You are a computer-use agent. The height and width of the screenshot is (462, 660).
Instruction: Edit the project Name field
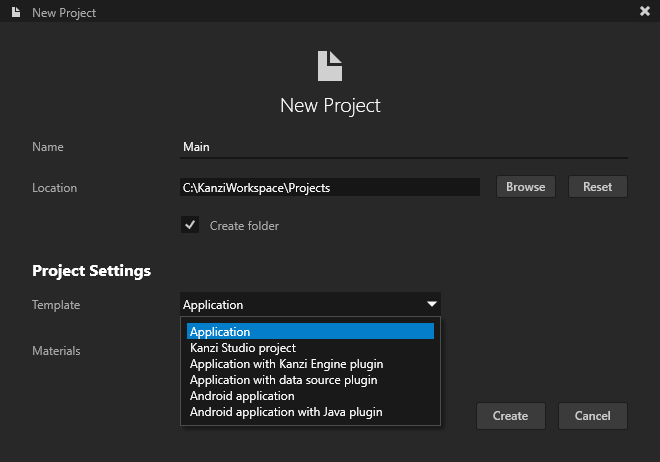[404, 147]
